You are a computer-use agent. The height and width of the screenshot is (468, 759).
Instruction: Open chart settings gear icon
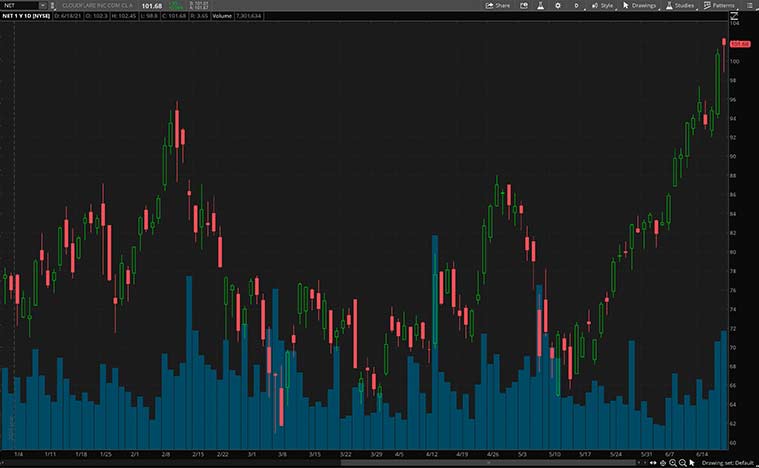[x=558, y=5]
